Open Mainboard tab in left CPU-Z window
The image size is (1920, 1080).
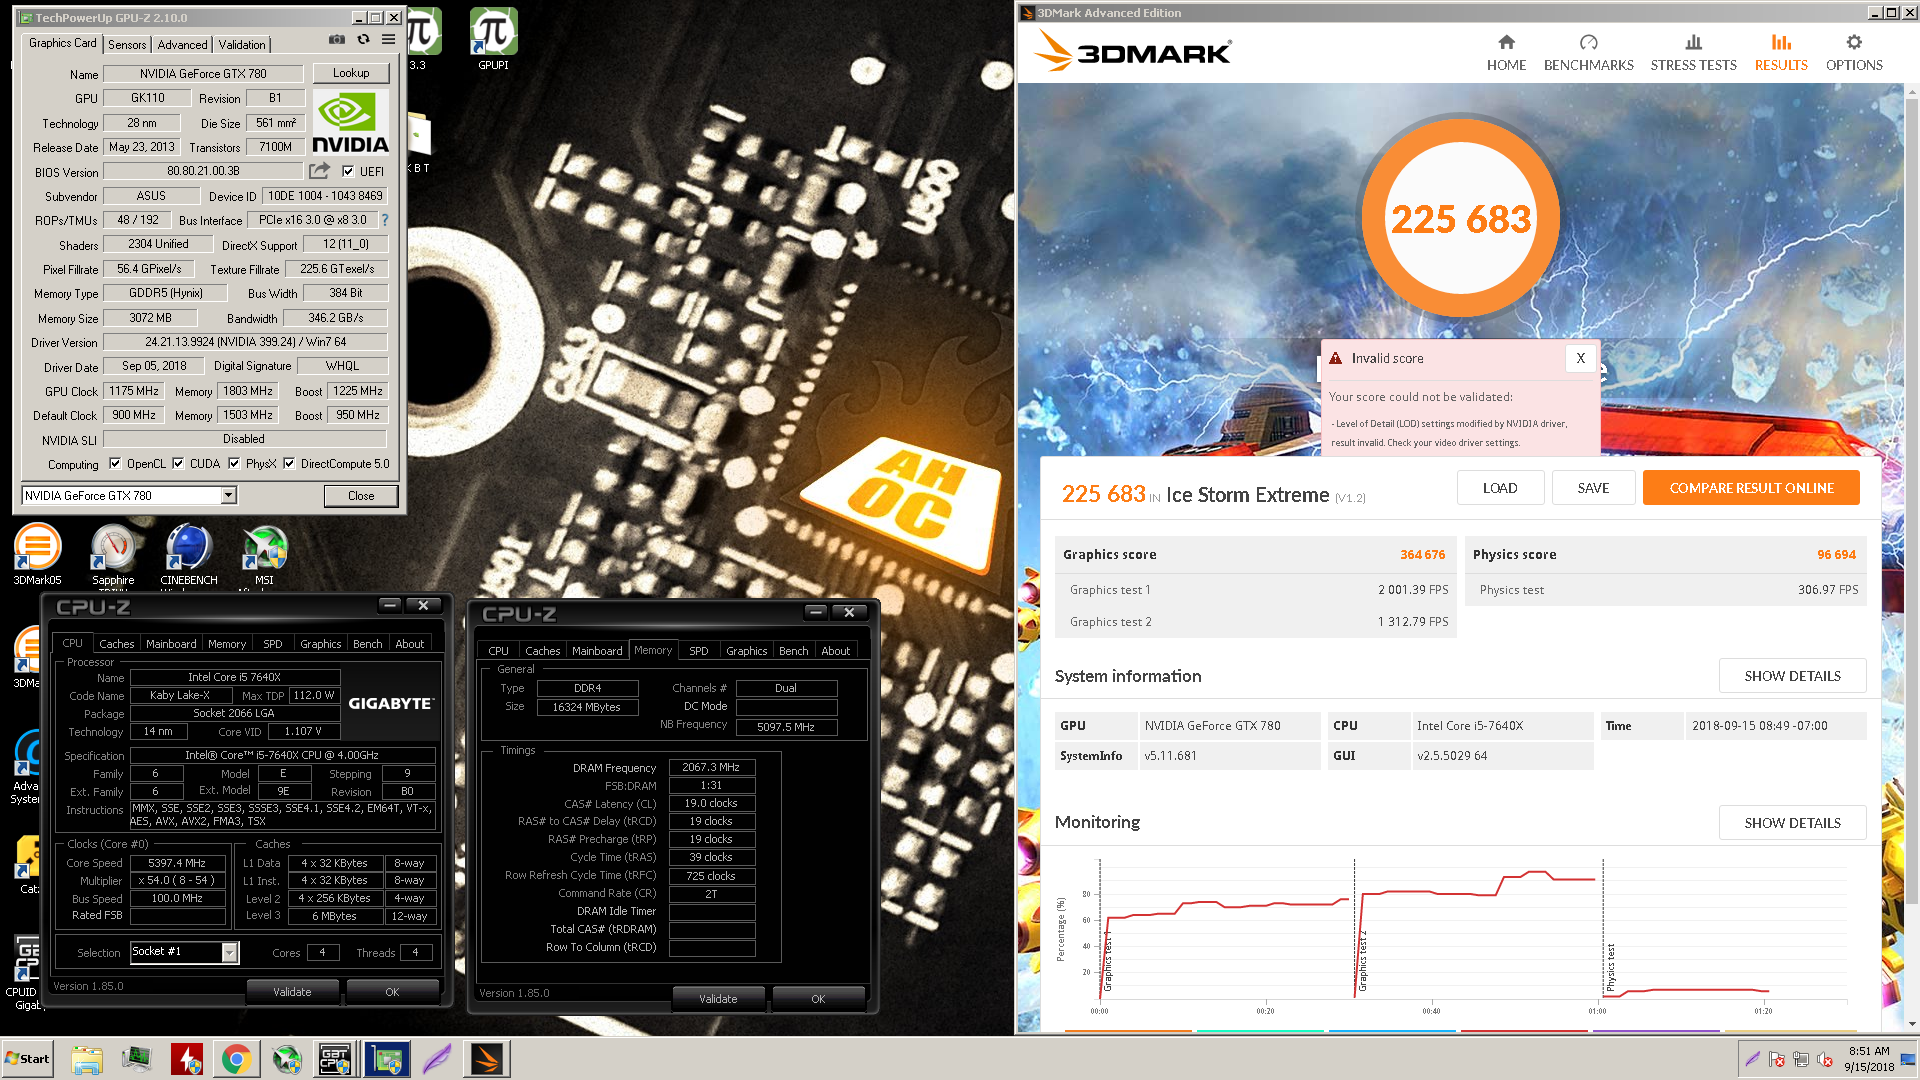click(171, 644)
